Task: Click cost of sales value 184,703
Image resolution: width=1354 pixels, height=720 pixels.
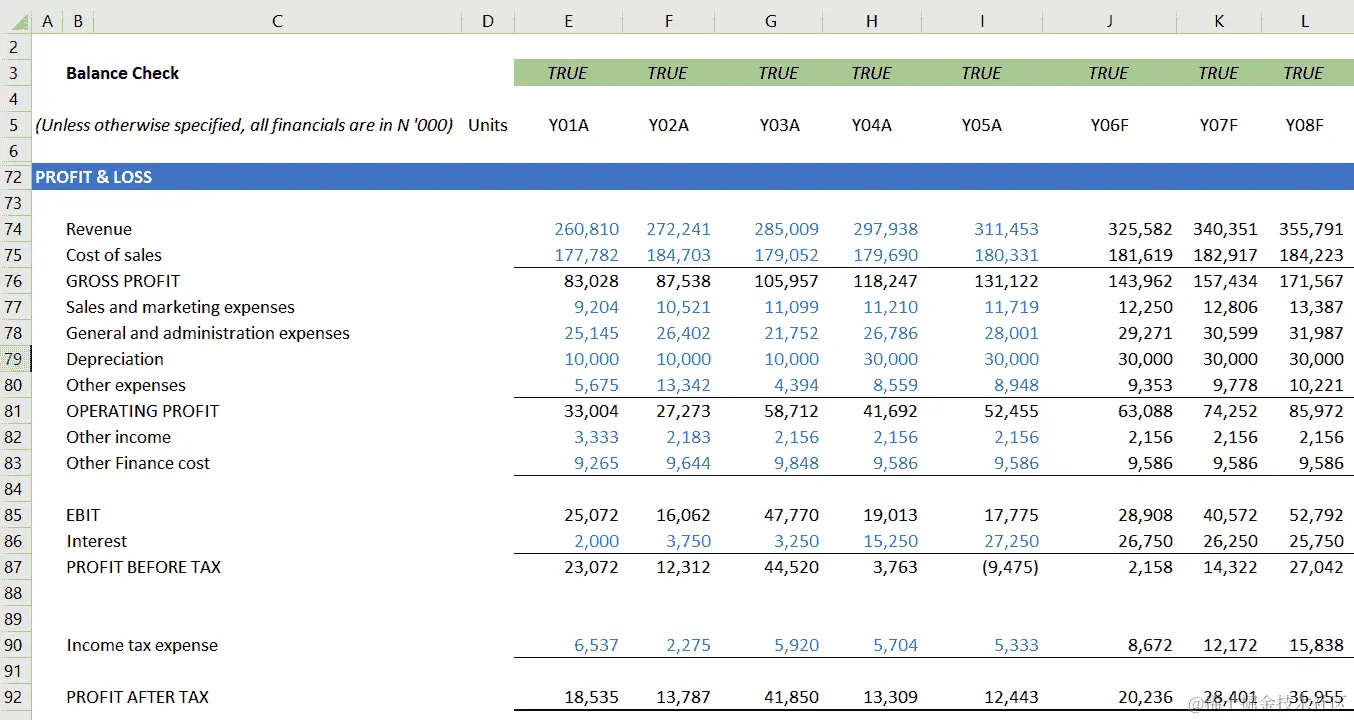Action: pos(679,255)
